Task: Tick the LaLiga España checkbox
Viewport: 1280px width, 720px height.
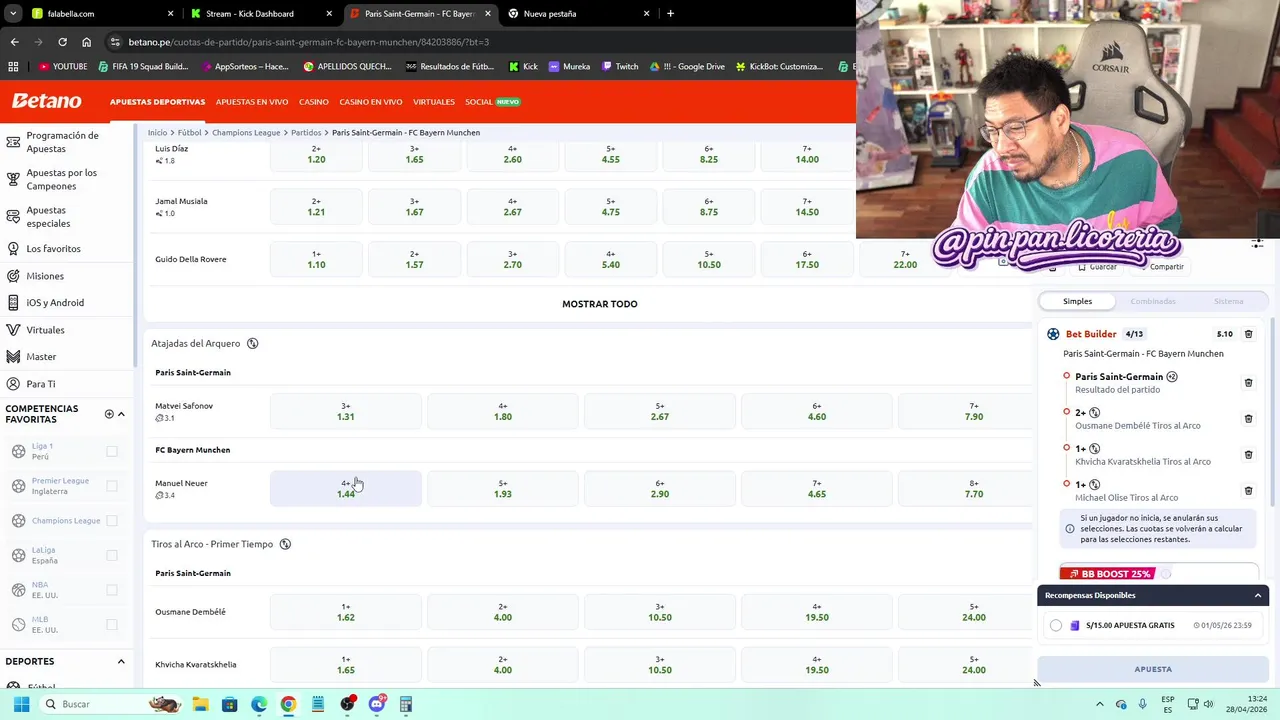Action: pyautogui.click(x=112, y=555)
